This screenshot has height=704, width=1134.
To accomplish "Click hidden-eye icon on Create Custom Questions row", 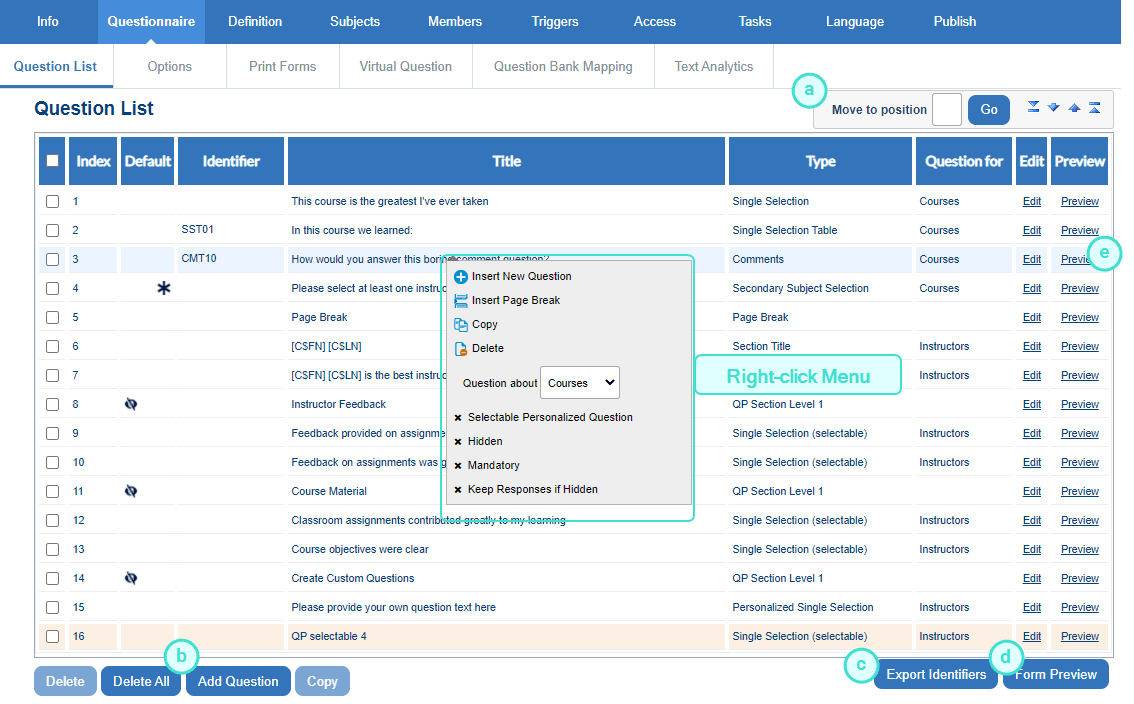I will [131, 578].
